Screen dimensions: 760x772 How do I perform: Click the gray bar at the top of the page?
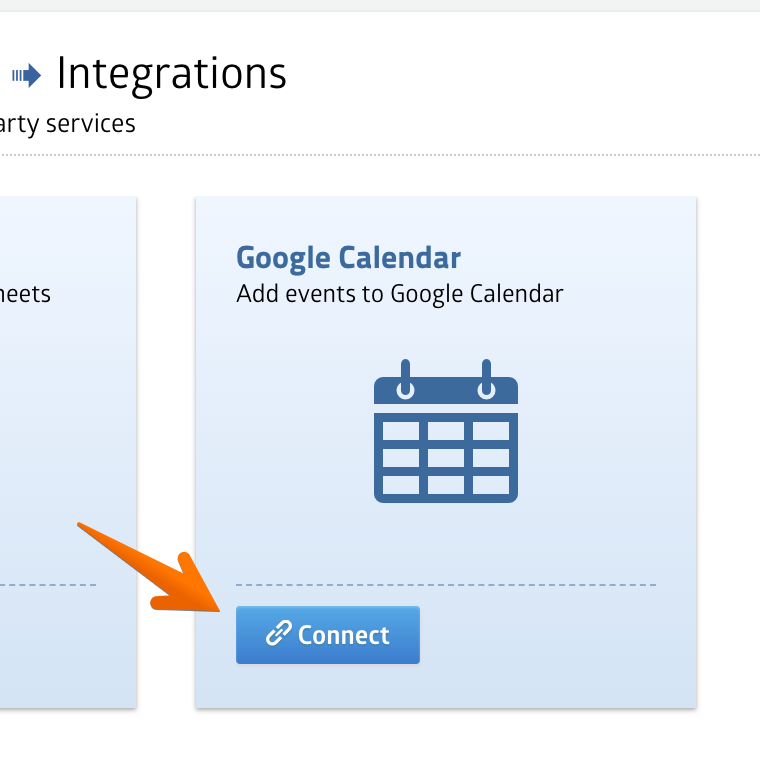380,5
